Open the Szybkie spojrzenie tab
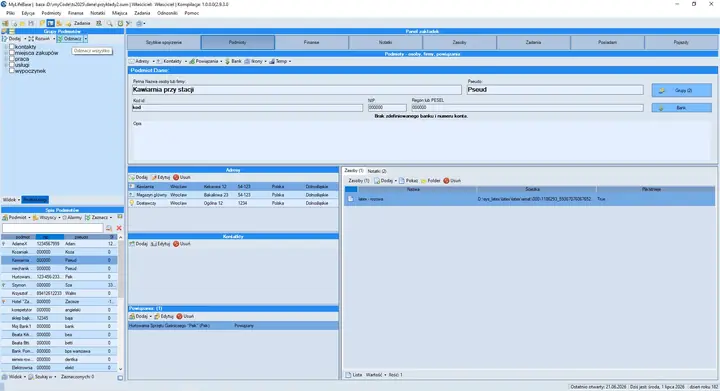The image size is (720, 391). point(164,42)
